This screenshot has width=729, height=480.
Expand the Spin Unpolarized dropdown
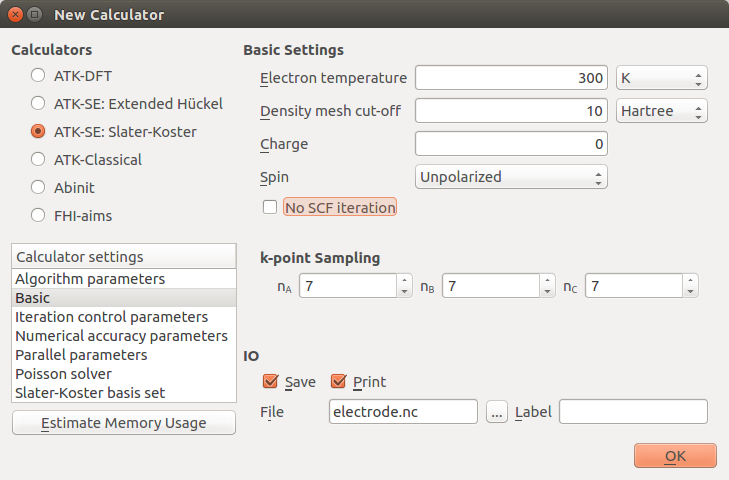tap(511, 177)
